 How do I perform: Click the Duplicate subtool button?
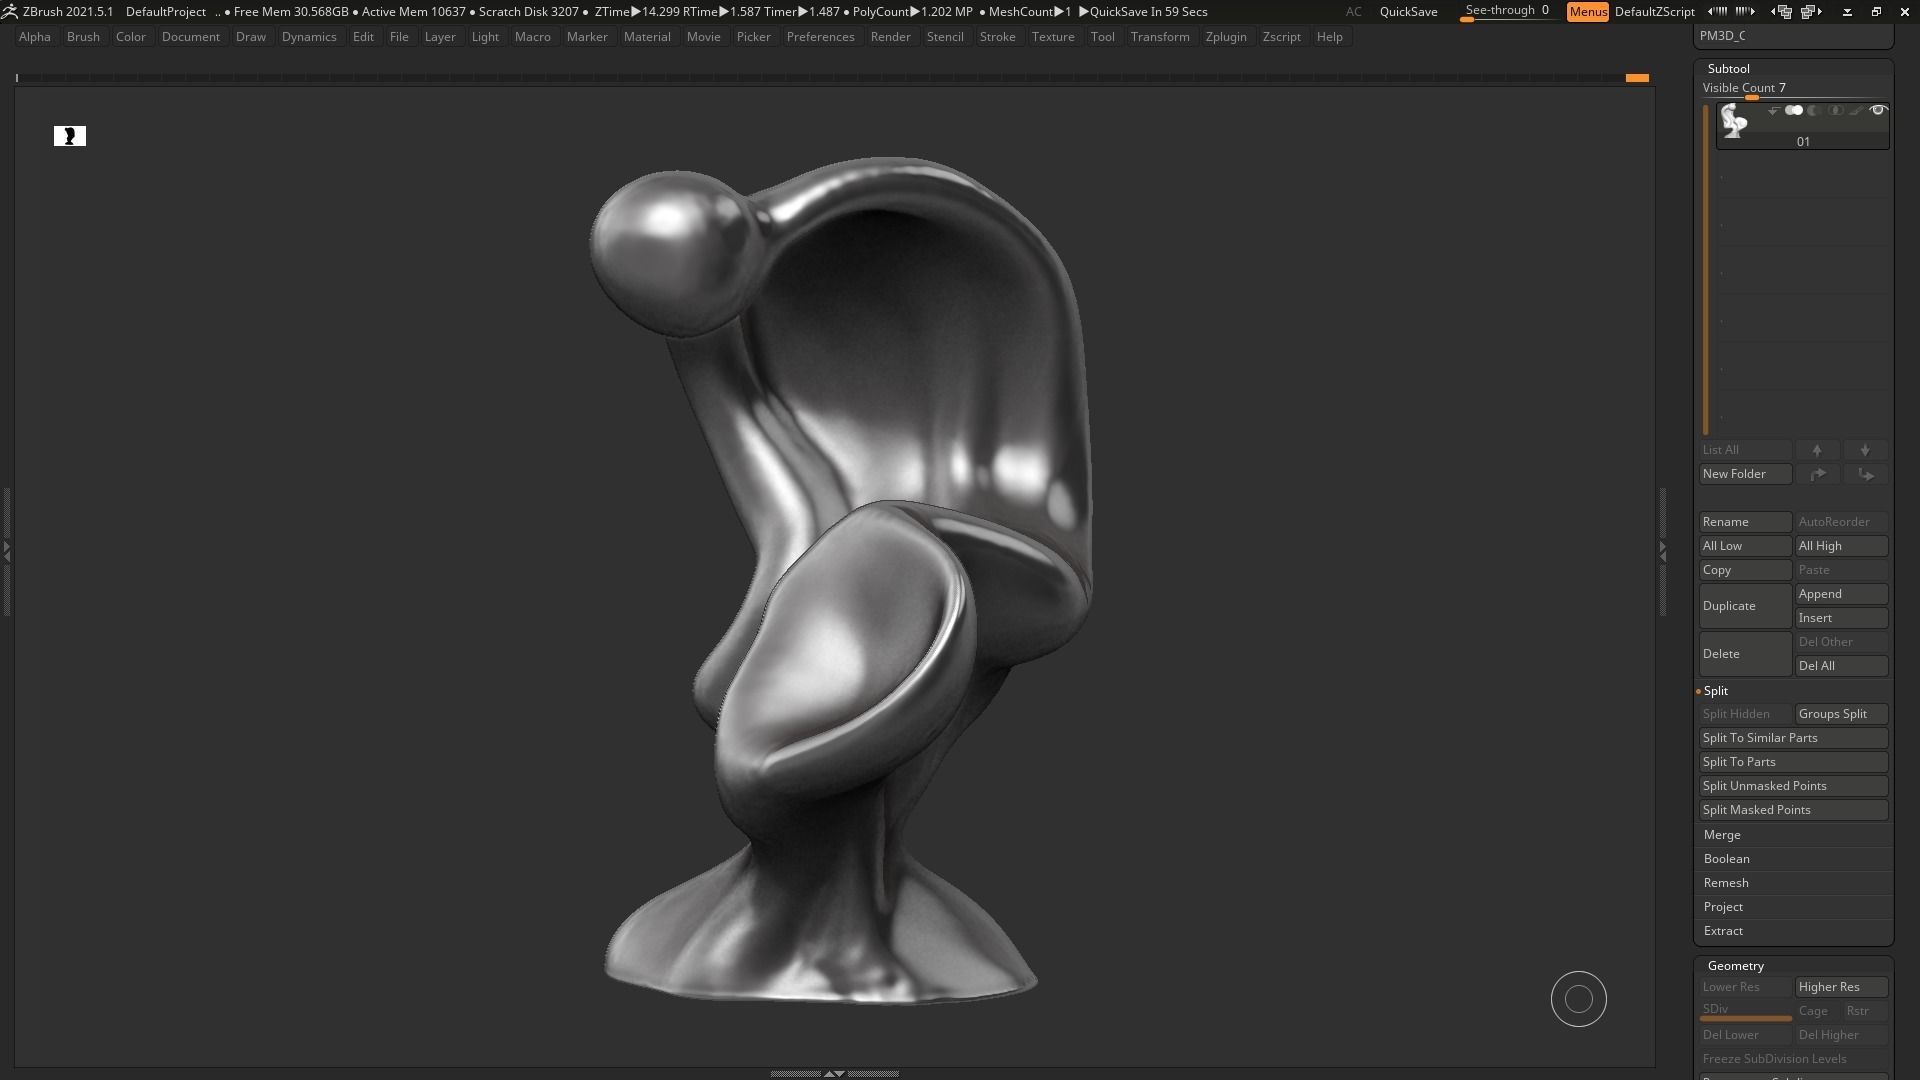[1745, 606]
